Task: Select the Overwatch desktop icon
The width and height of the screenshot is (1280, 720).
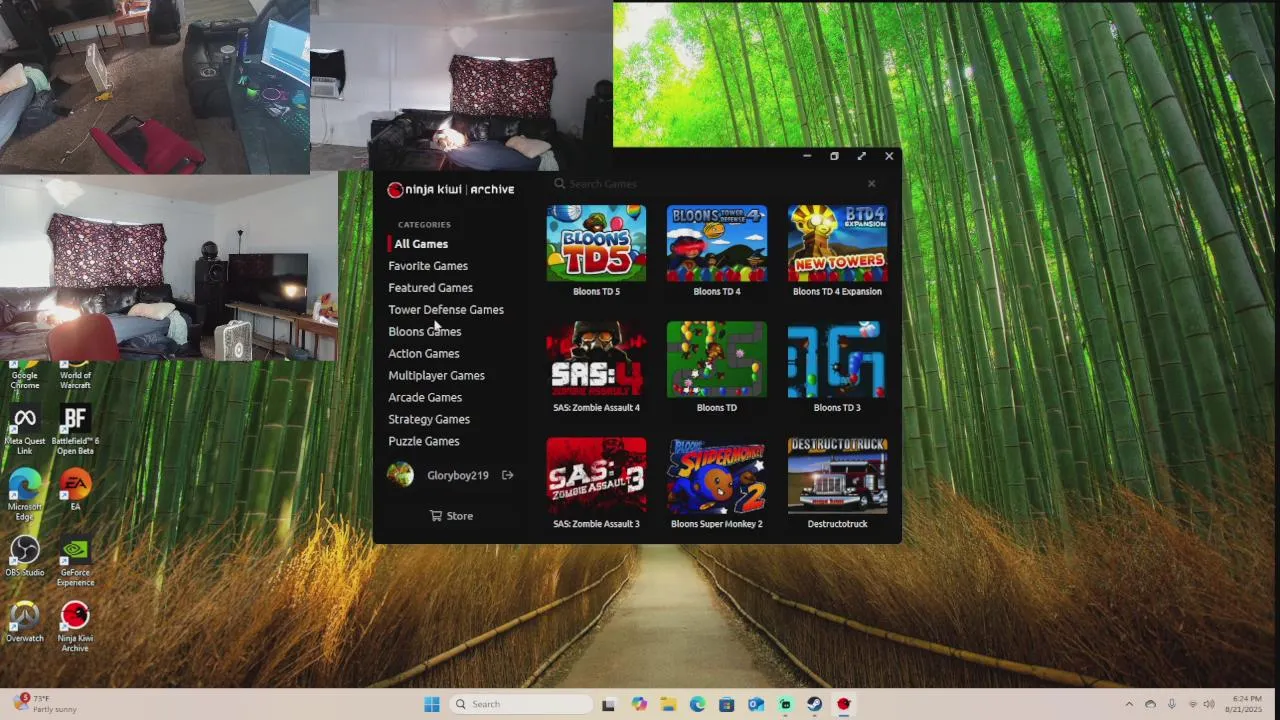Action: pyautogui.click(x=25, y=622)
